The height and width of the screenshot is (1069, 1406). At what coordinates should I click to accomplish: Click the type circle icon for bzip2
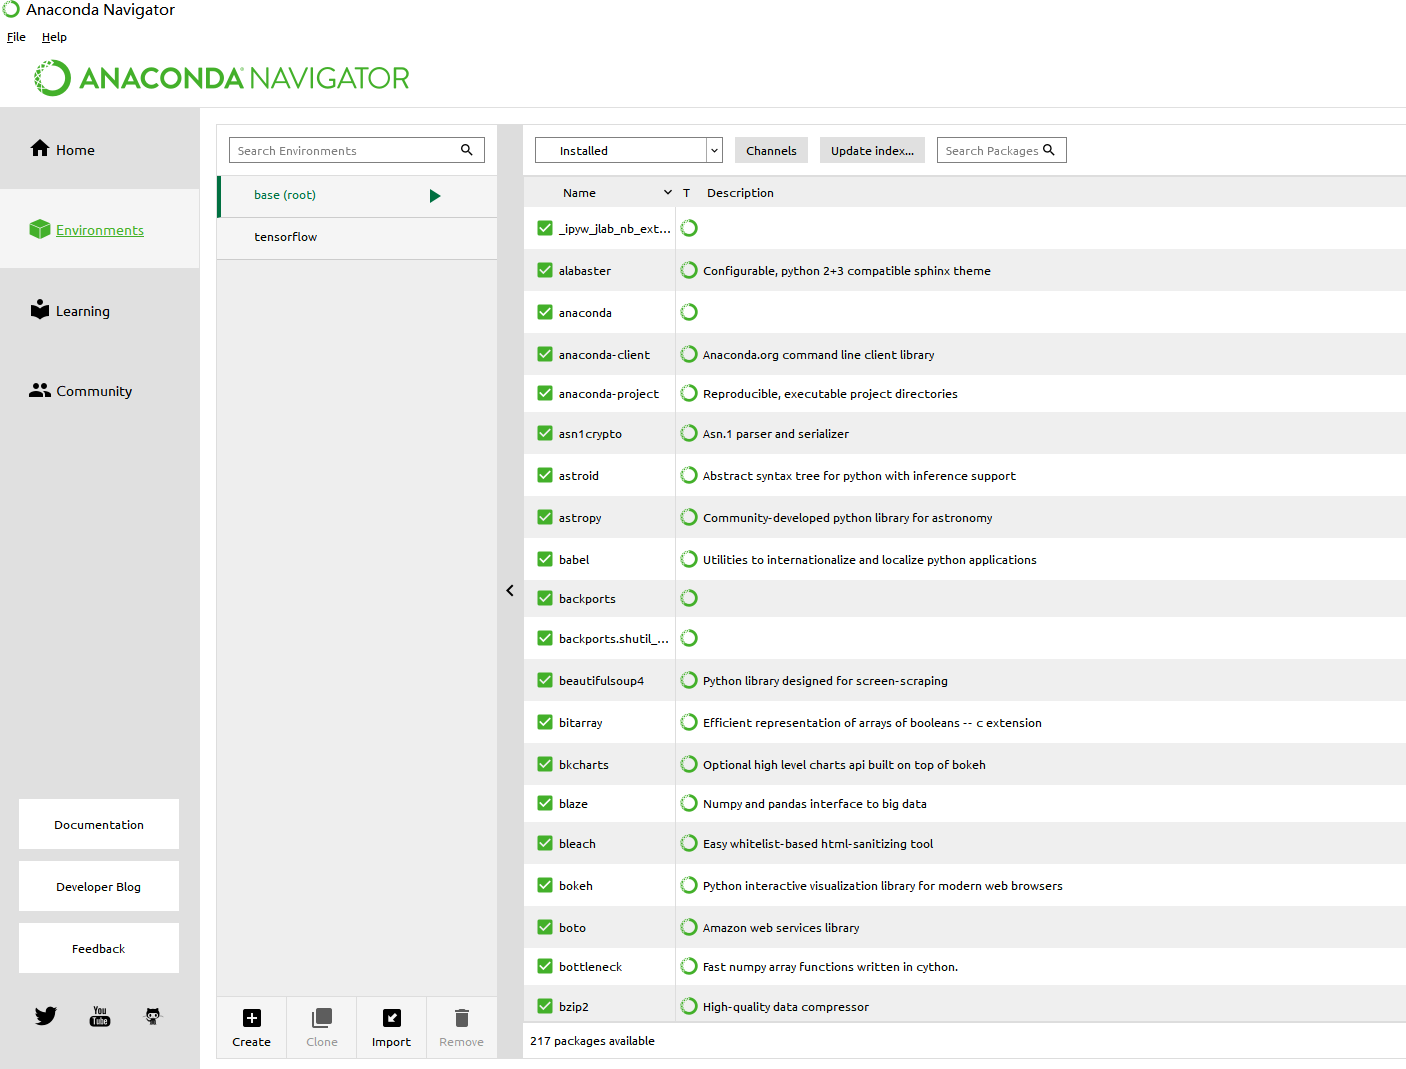point(689,1006)
